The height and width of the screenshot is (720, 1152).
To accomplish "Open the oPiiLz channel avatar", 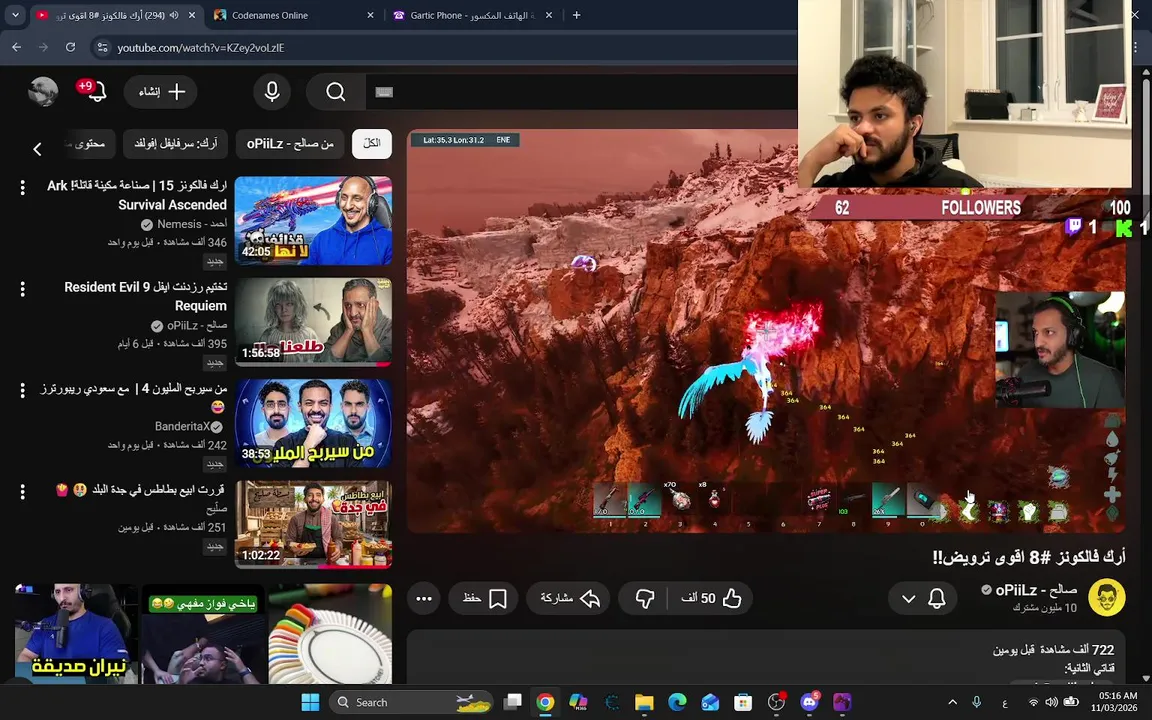I will 1106,597.
